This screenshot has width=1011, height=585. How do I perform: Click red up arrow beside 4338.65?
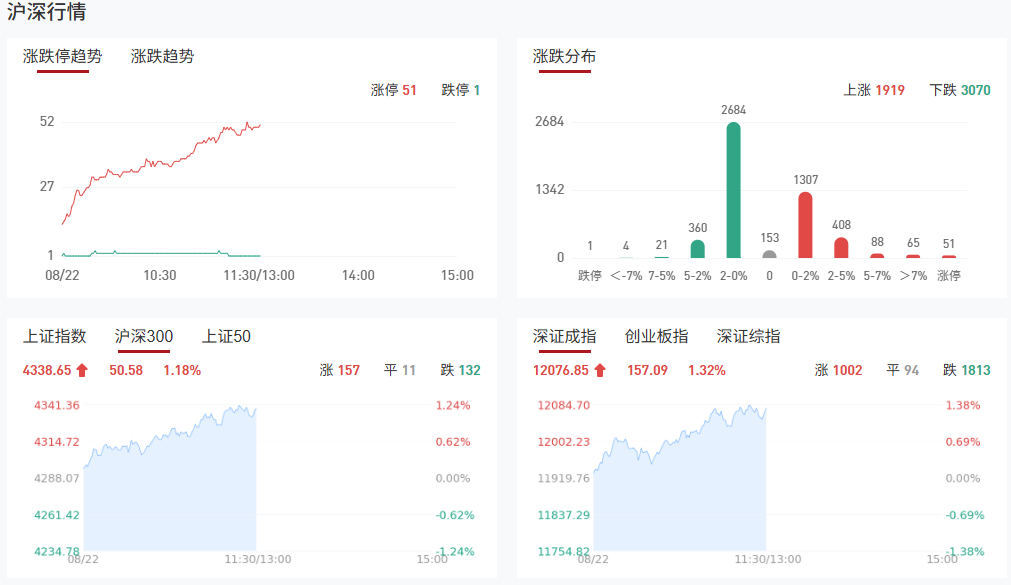[82, 371]
